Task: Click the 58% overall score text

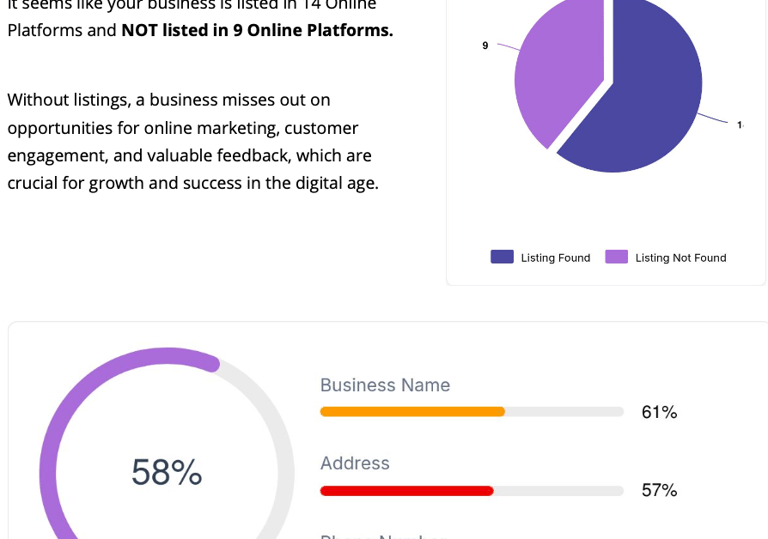Action: pyautogui.click(x=167, y=472)
